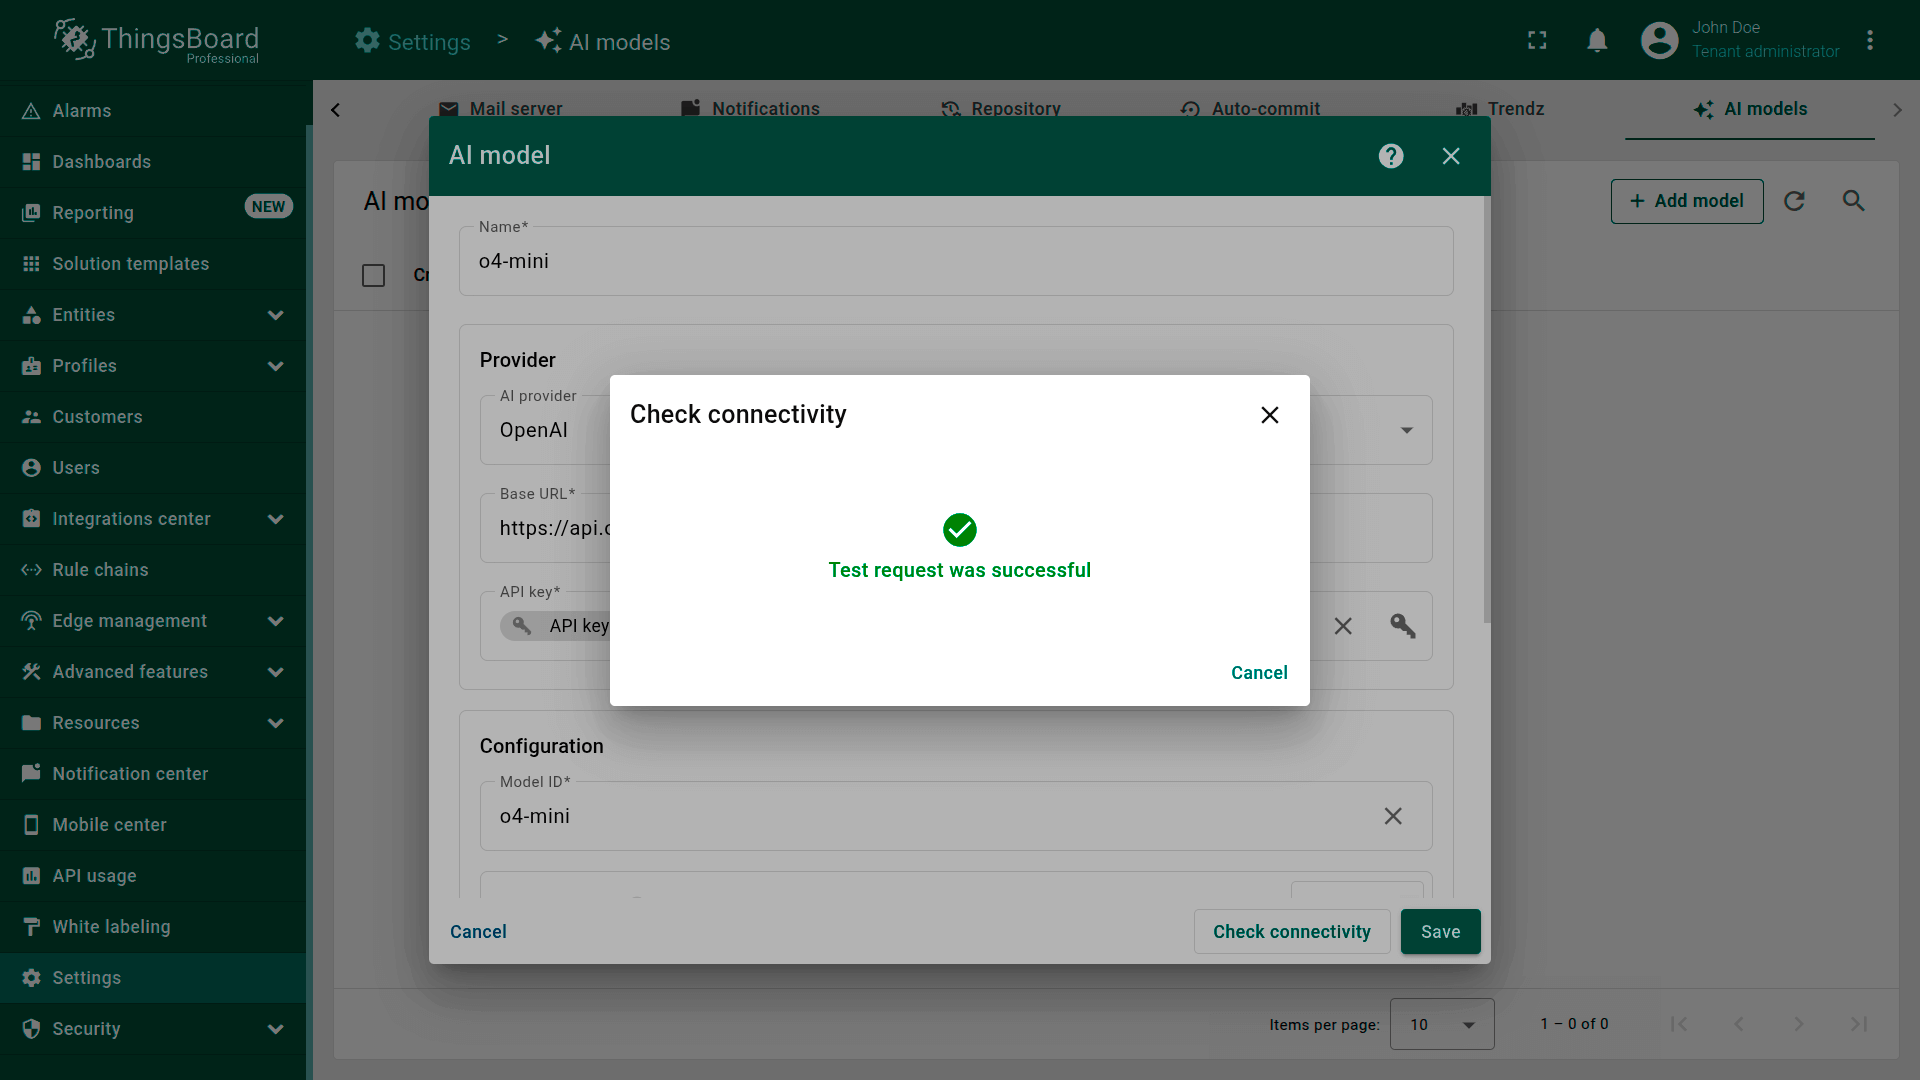Click the key icon in API key field
This screenshot has width=1920, height=1080.
pyautogui.click(x=1402, y=626)
